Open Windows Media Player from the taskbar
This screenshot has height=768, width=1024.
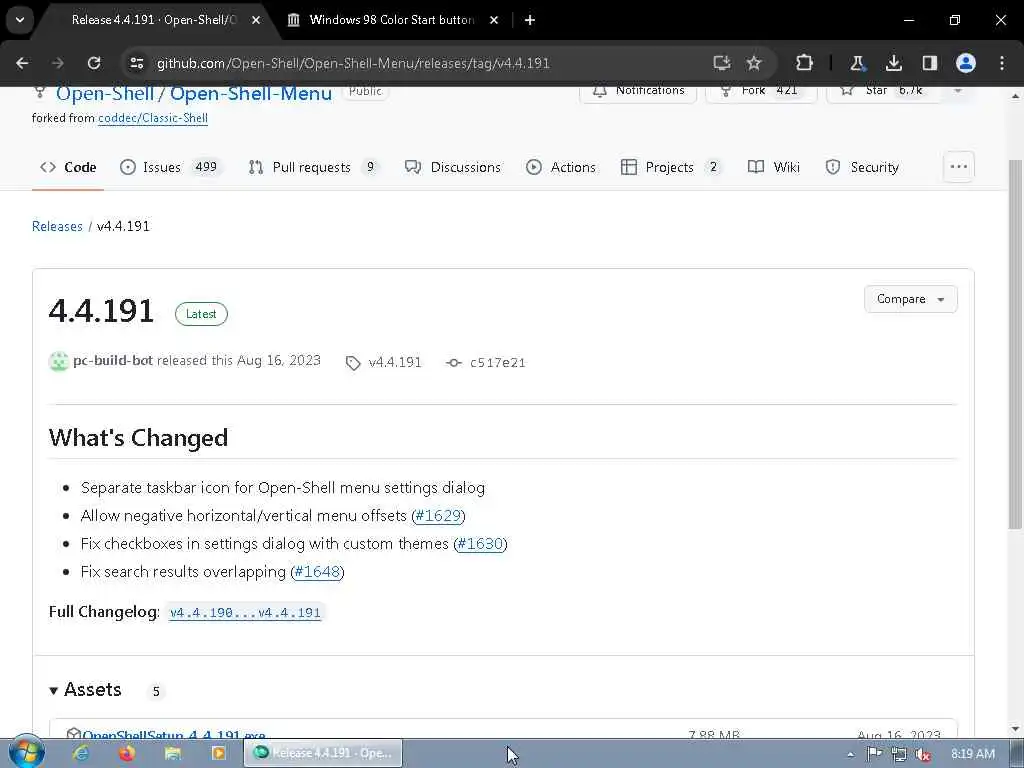[x=218, y=753]
